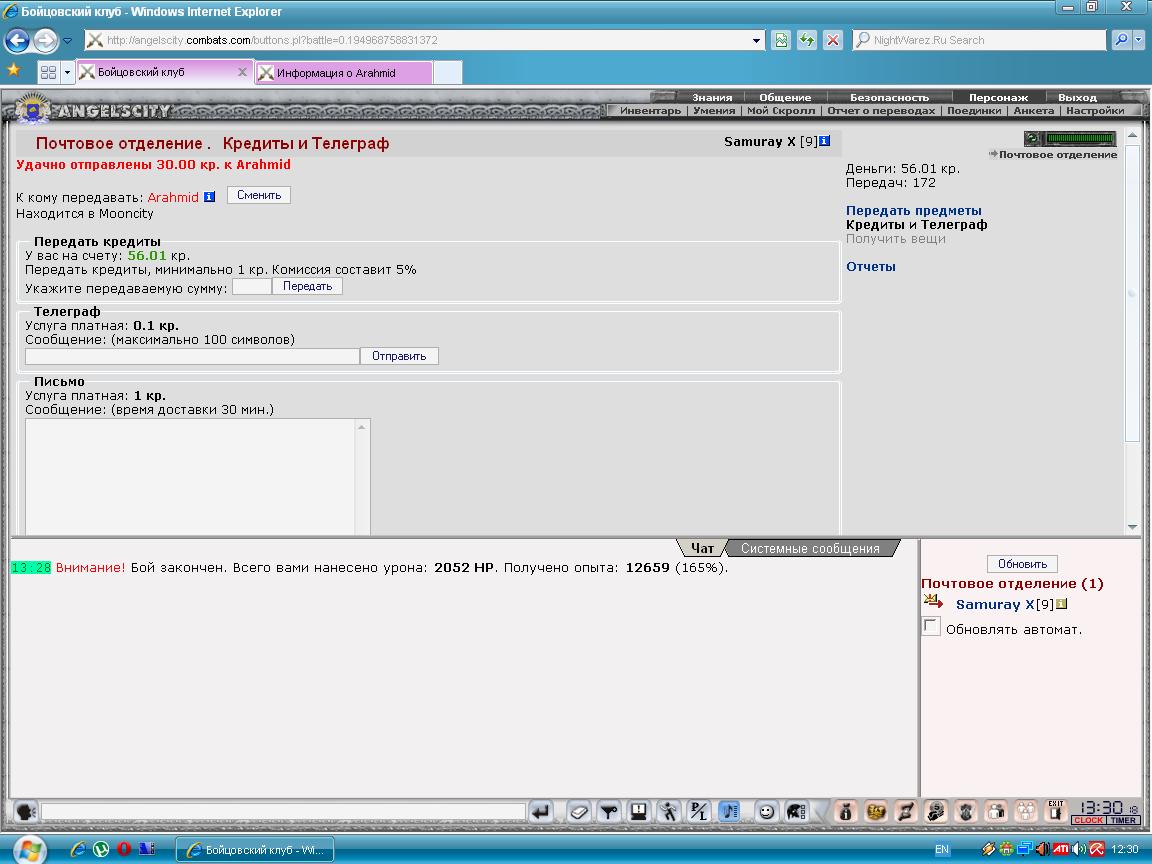
Task: Click the running man icon
Action: pyautogui.click(x=669, y=812)
